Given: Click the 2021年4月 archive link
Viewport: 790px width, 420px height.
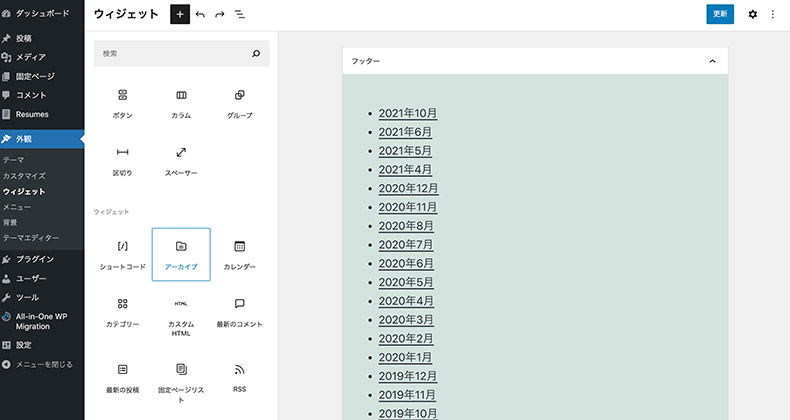Looking at the screenshot, I should [405, 170].
